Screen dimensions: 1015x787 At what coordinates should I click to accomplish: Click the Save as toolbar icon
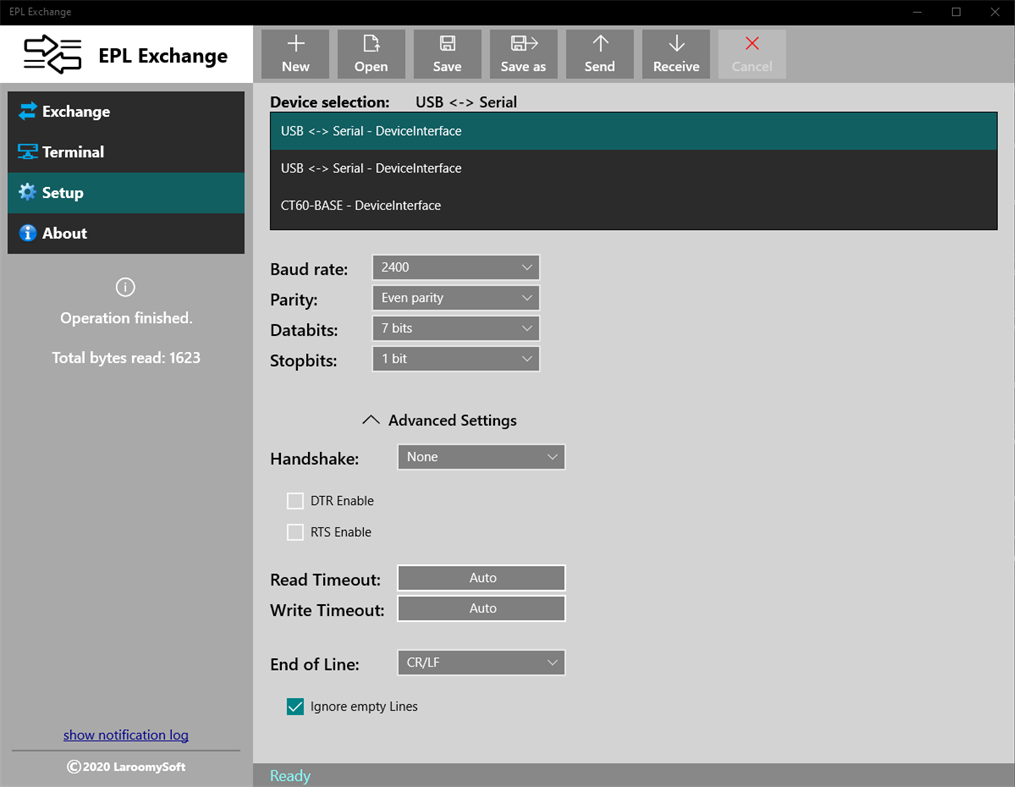[523, 53]
